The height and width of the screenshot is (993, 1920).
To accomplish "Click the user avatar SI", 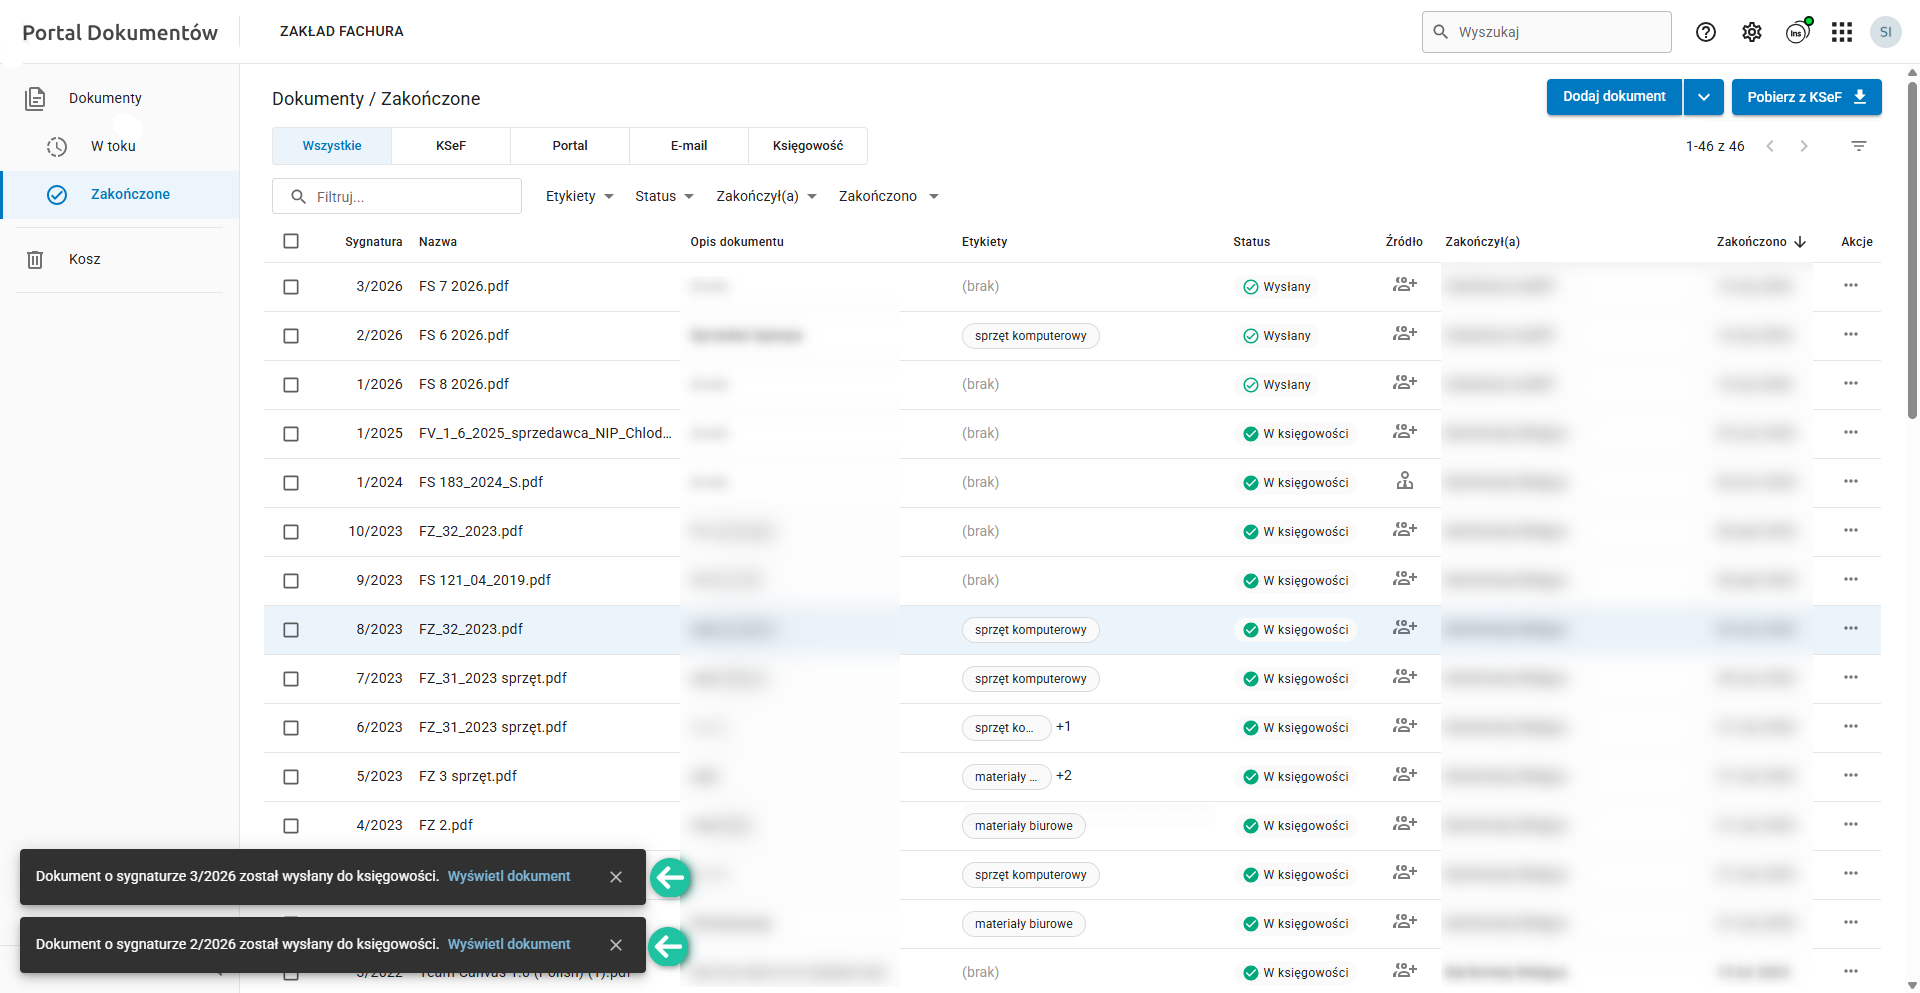I will (1886, 32).
